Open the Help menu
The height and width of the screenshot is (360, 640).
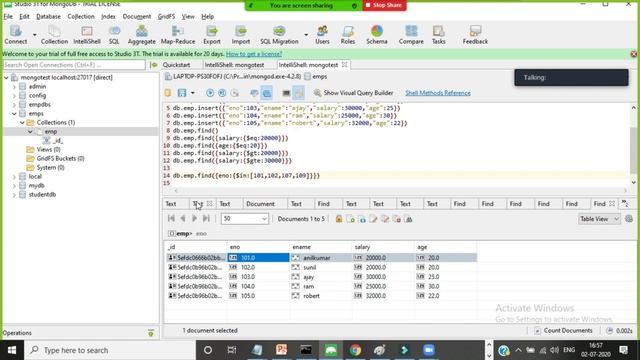pyautogui.click(x=207, y=16)
